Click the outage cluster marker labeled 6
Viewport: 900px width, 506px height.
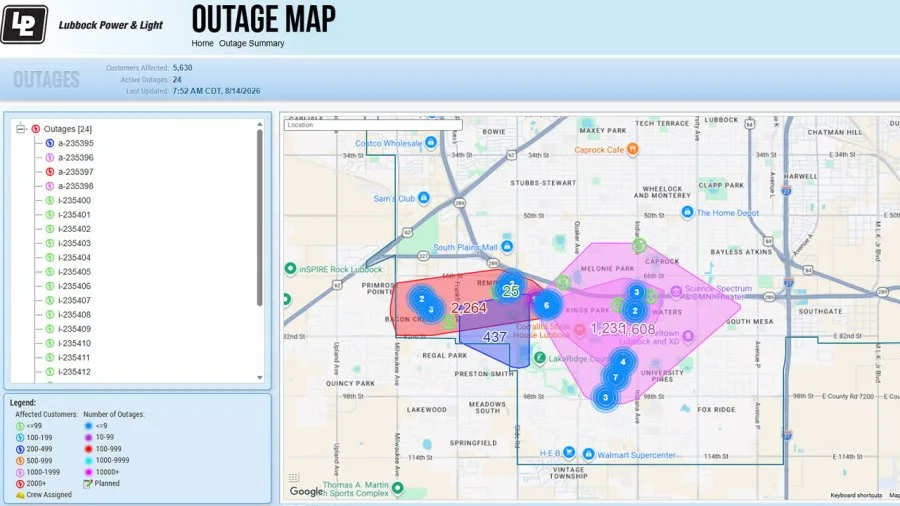[546, 306]
